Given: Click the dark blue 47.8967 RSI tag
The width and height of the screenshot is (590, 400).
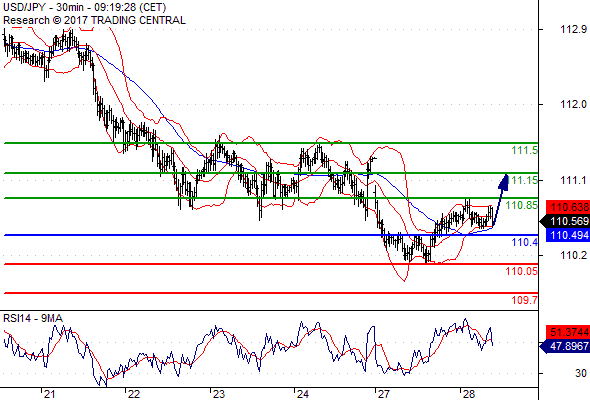Looking at the screenshot, I should [565, 346].
